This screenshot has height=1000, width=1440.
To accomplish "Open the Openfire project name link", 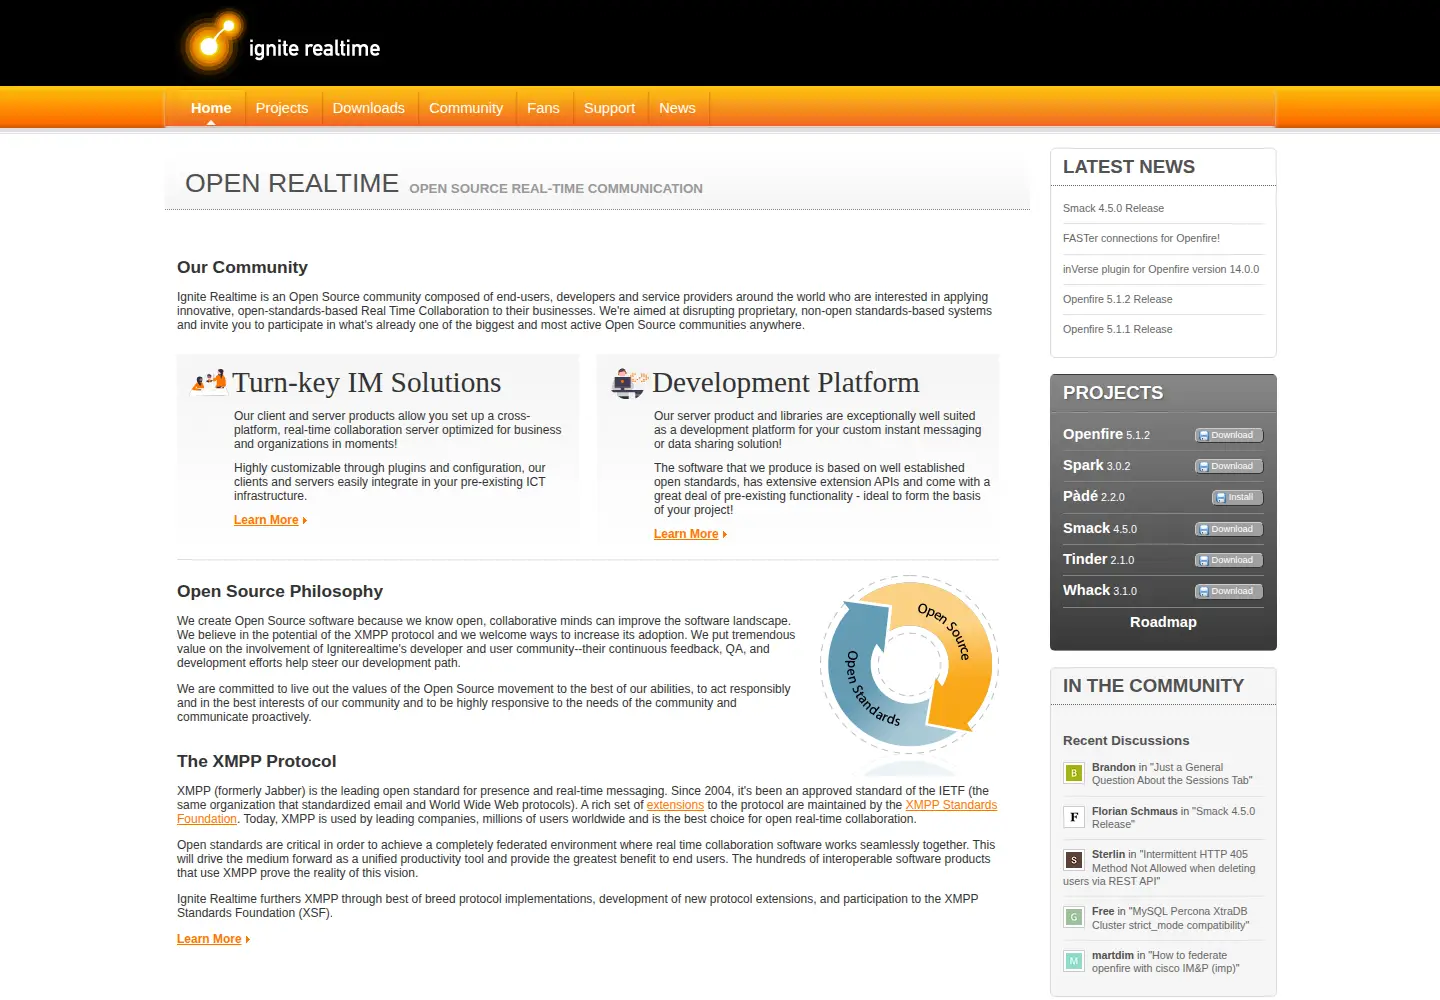I will [x=1093, y=434].
